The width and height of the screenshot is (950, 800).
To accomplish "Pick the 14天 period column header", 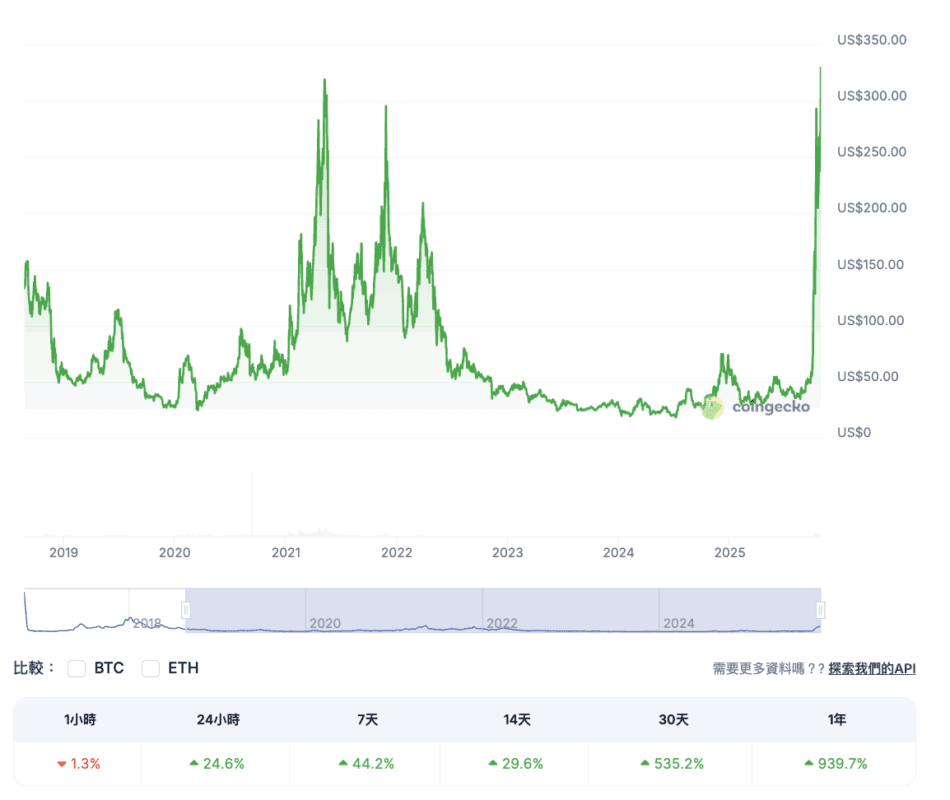I will tap(514, 719).
